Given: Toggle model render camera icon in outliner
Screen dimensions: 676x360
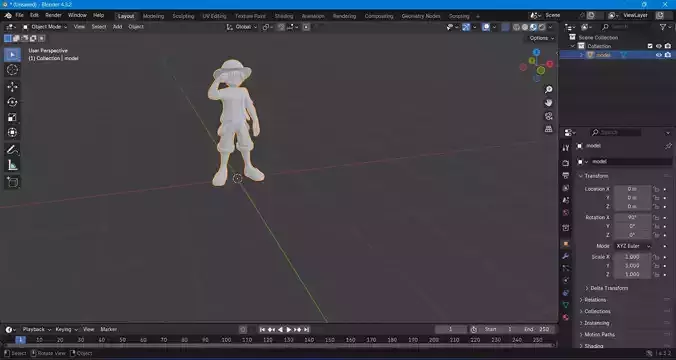Looking at the screenshot, I should 668,55.
